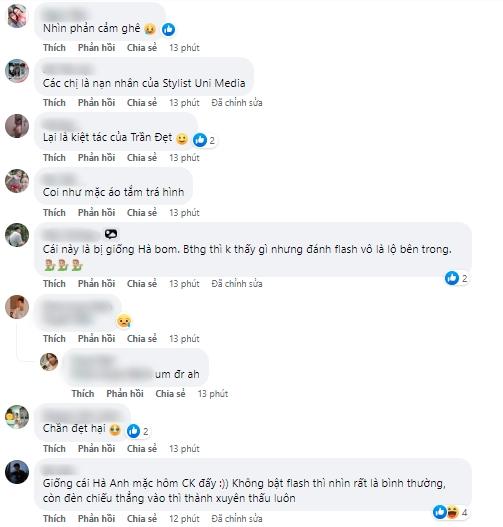Open the '12 phút' timestamp on the last comment
The width and height of the screenshot is (503, 527).
click(x=184, y=519)
